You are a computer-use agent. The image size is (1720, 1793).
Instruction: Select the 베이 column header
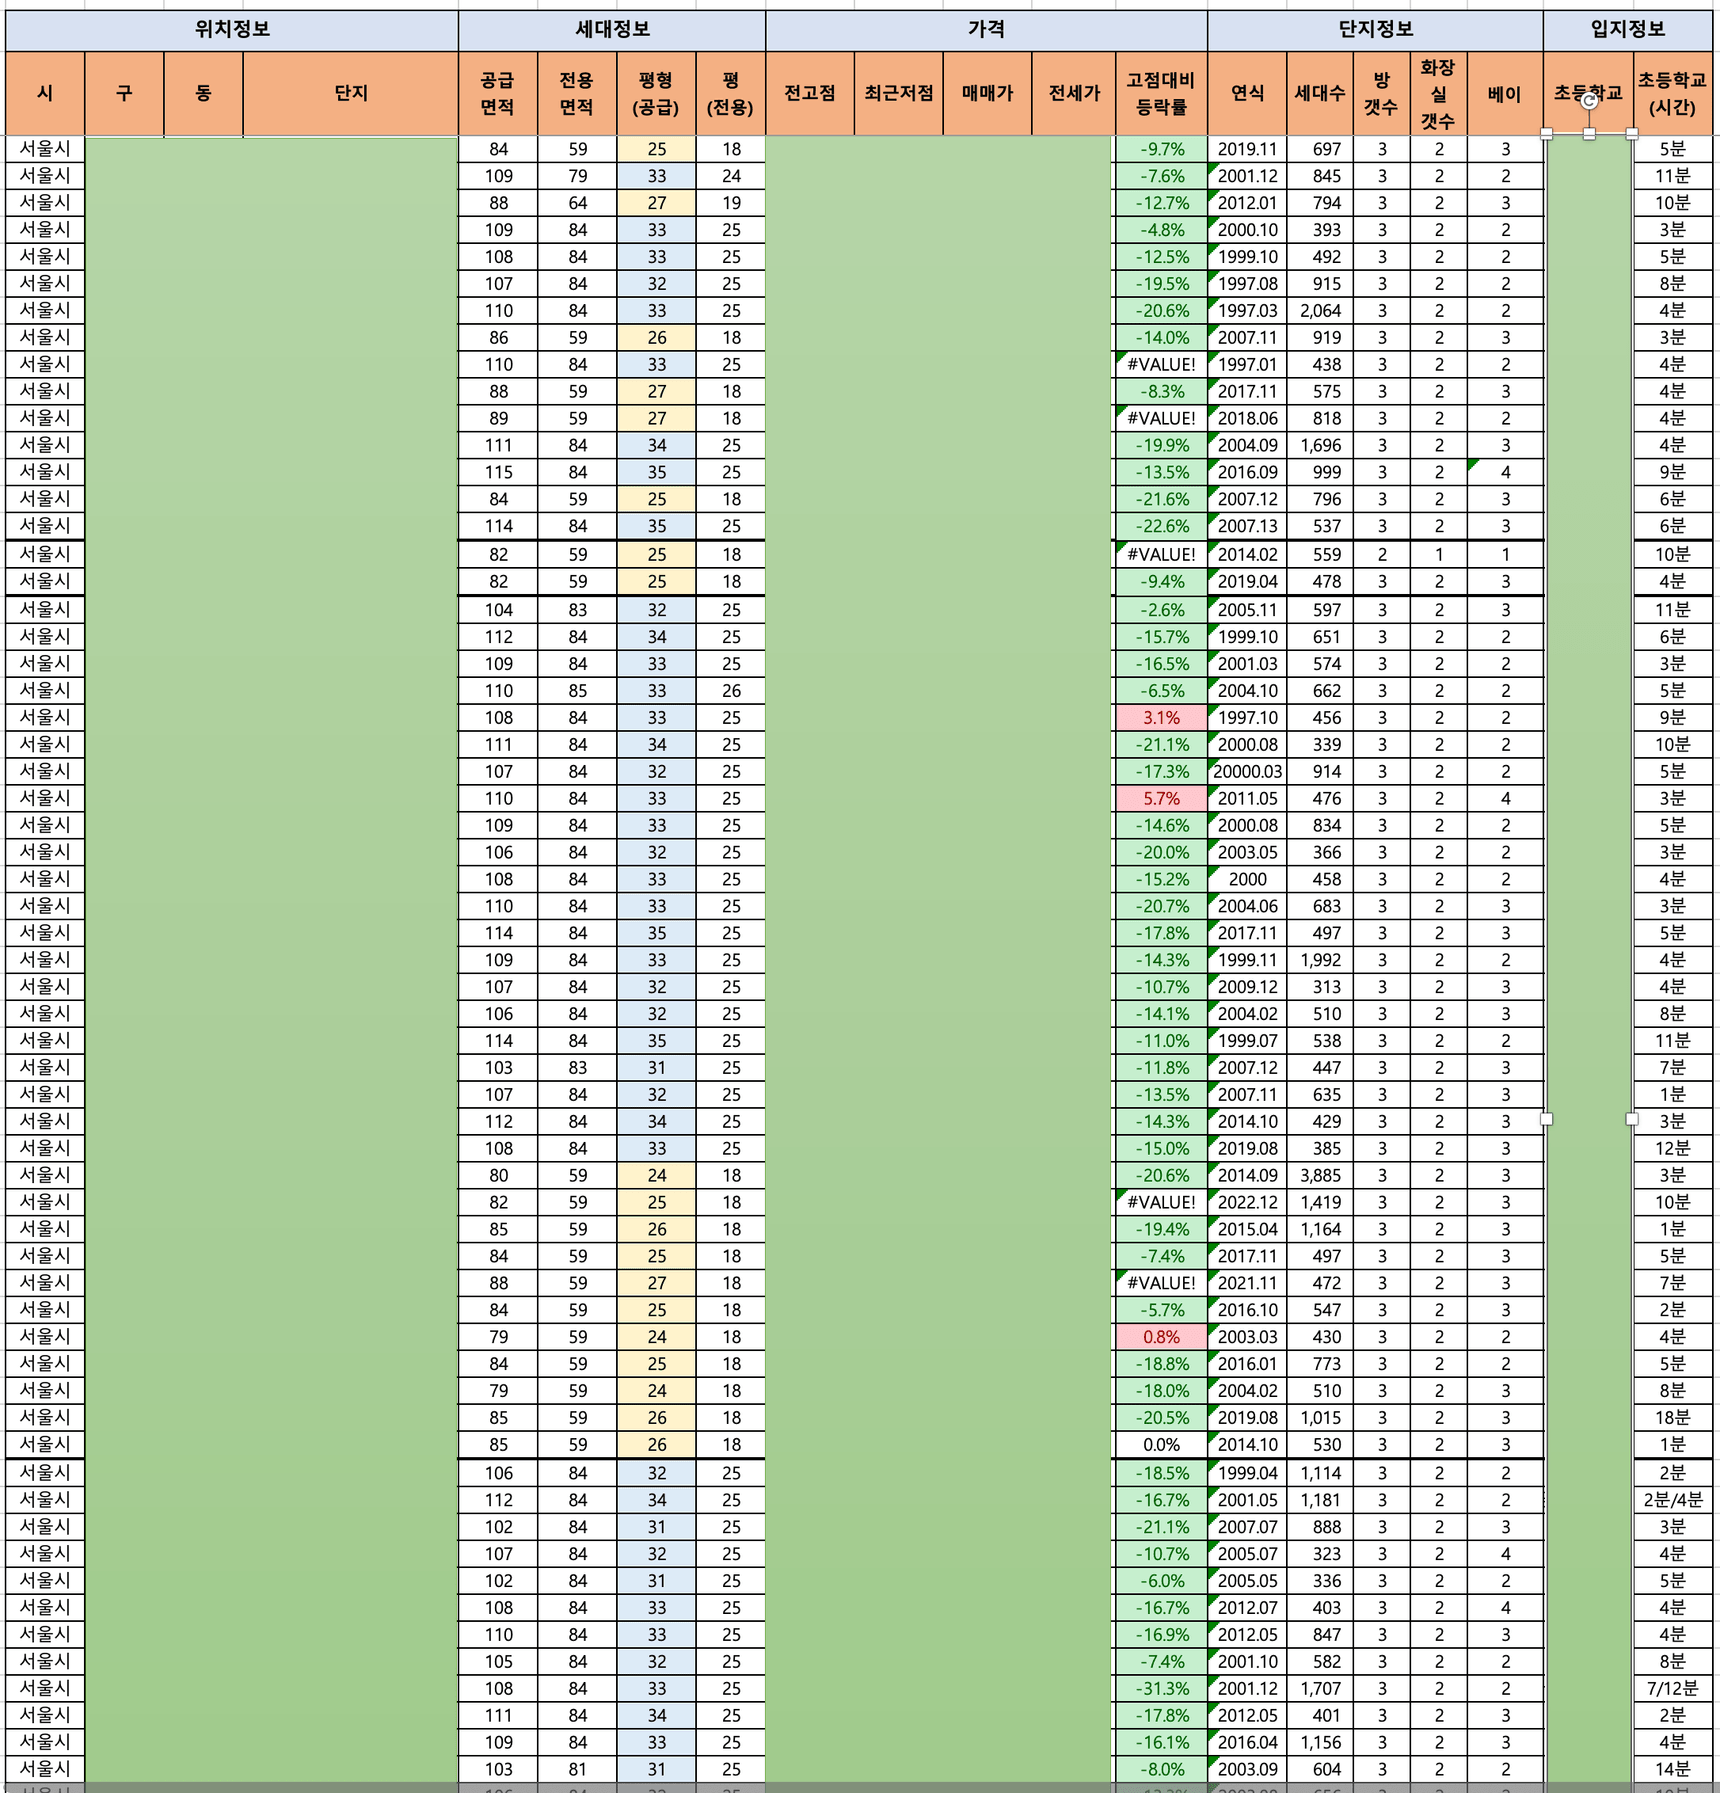1505,93
